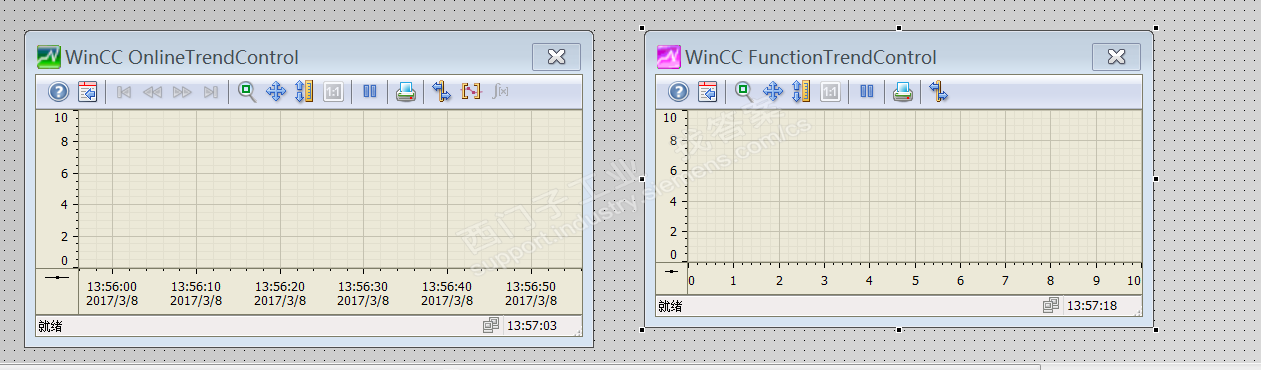Print the OnlineTrendControl trend
Screen dimensions: 1261x370
405,92
